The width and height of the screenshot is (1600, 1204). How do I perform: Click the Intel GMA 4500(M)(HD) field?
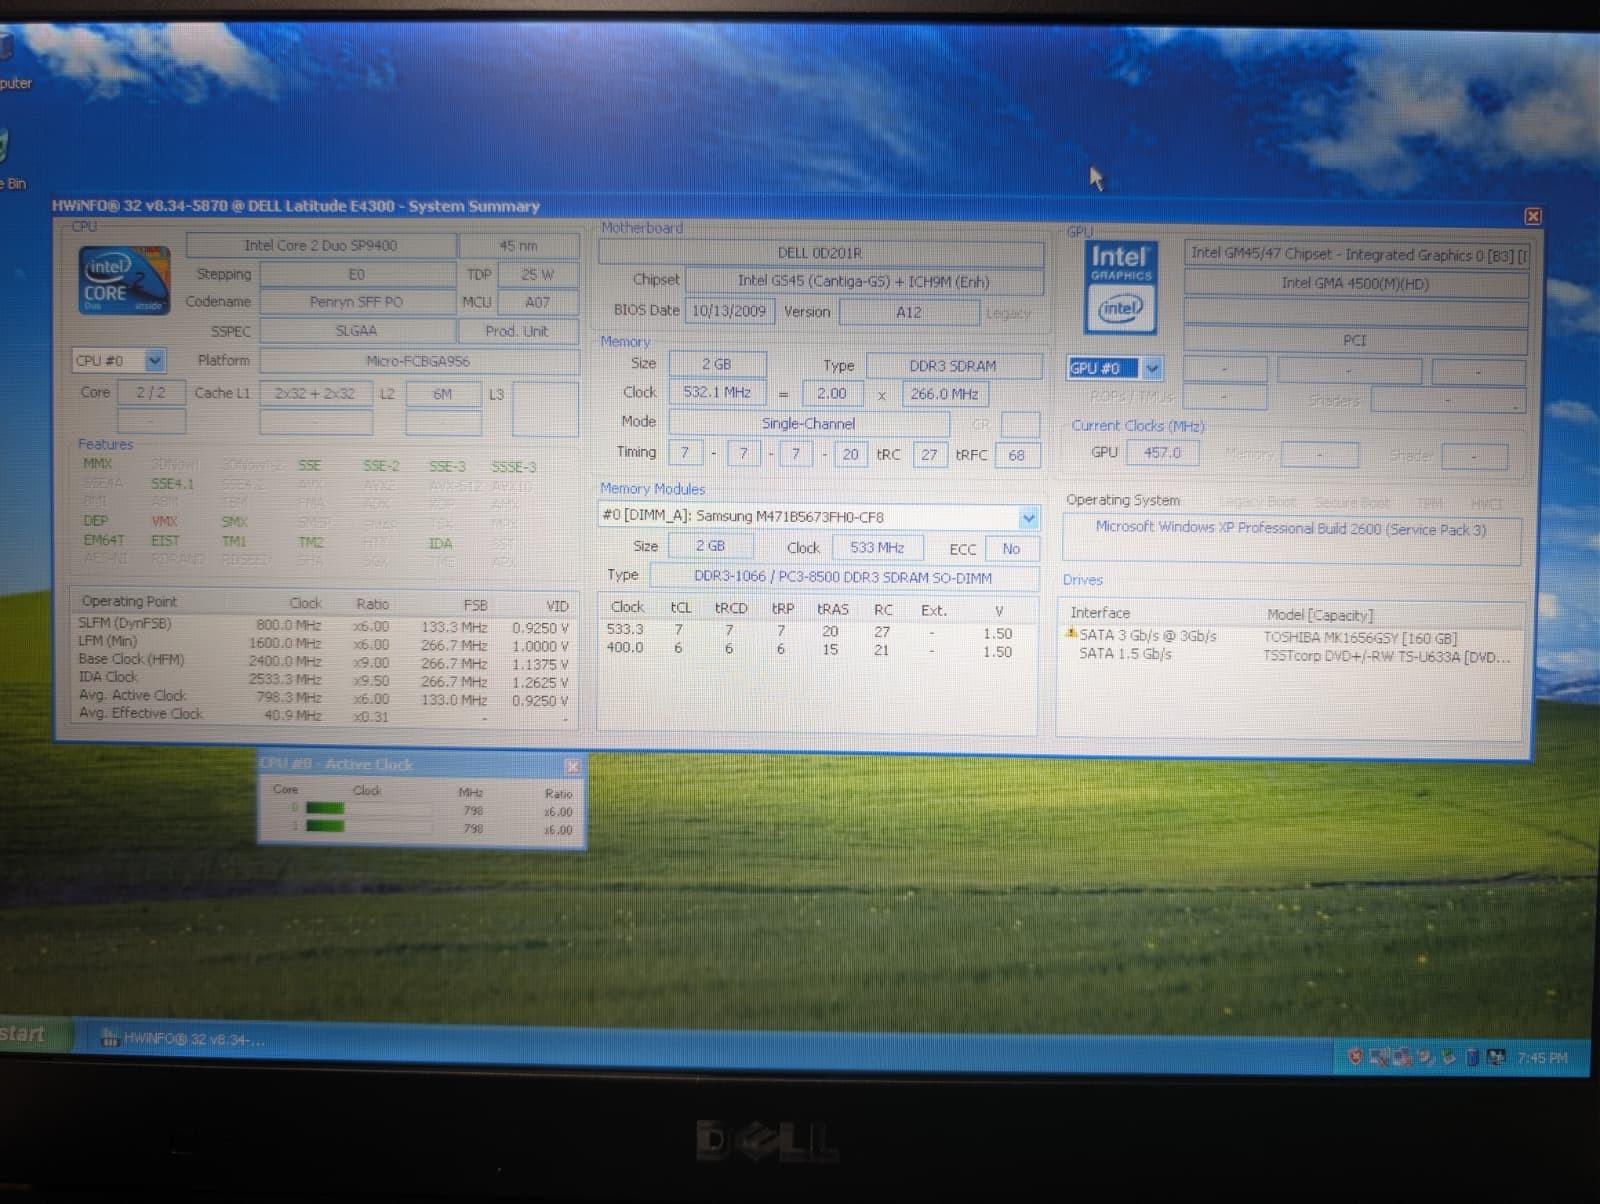tap(1355, 284)
